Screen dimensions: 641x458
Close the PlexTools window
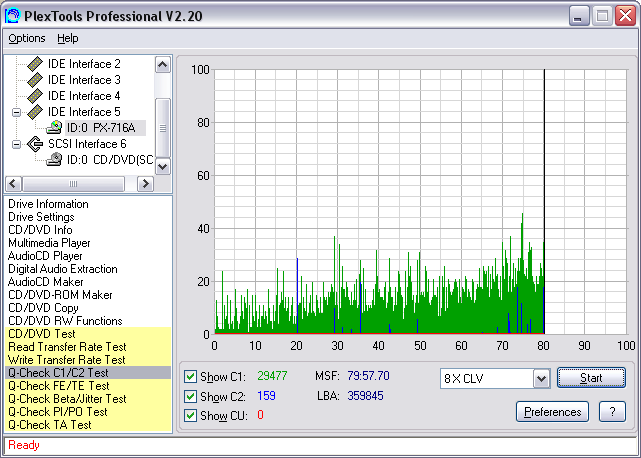[625, 16]
